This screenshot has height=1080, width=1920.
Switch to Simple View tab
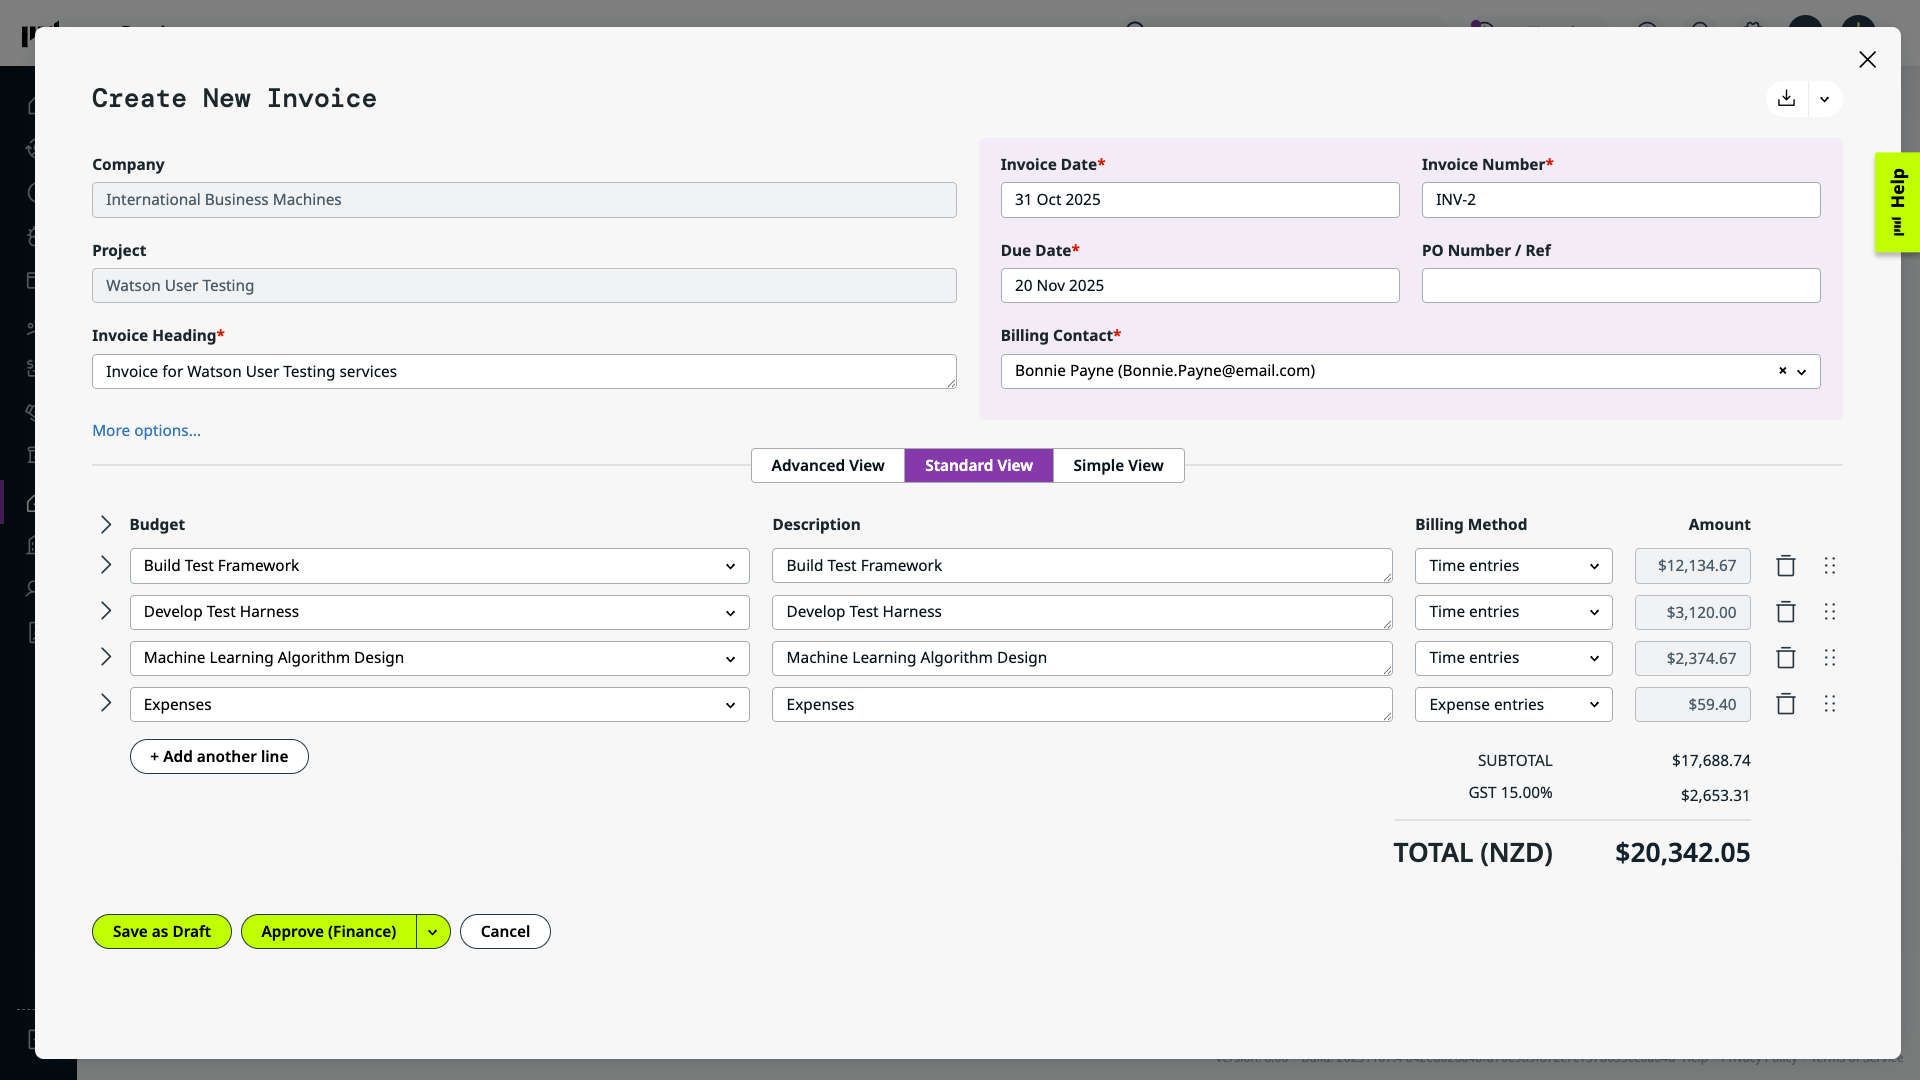pos(1117,466)
